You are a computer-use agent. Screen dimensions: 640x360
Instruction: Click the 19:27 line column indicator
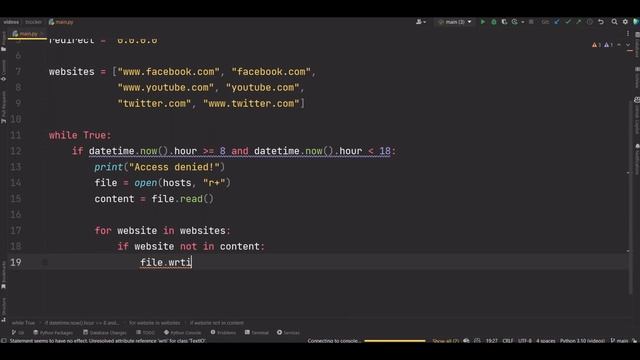click(491, 341)
